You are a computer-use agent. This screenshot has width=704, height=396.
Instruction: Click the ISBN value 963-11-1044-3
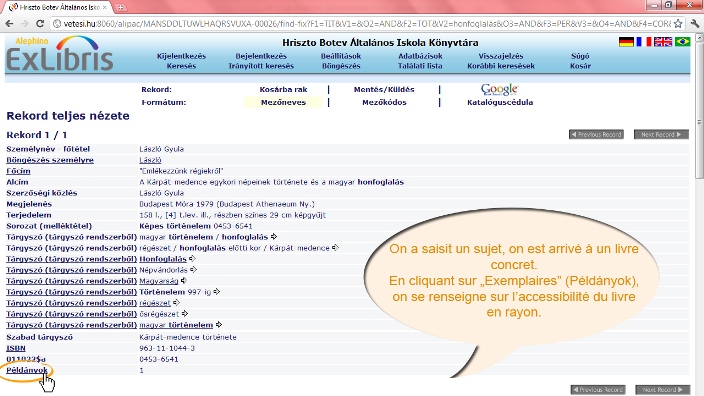click(167, 348)
